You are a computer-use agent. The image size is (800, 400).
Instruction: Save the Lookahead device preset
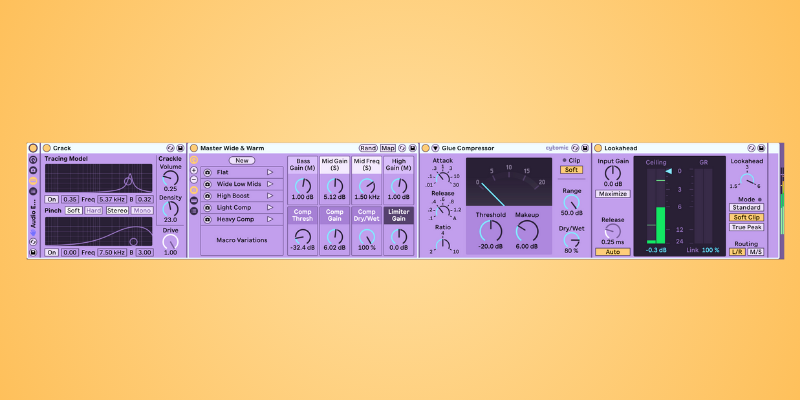(x=761, y=148)
